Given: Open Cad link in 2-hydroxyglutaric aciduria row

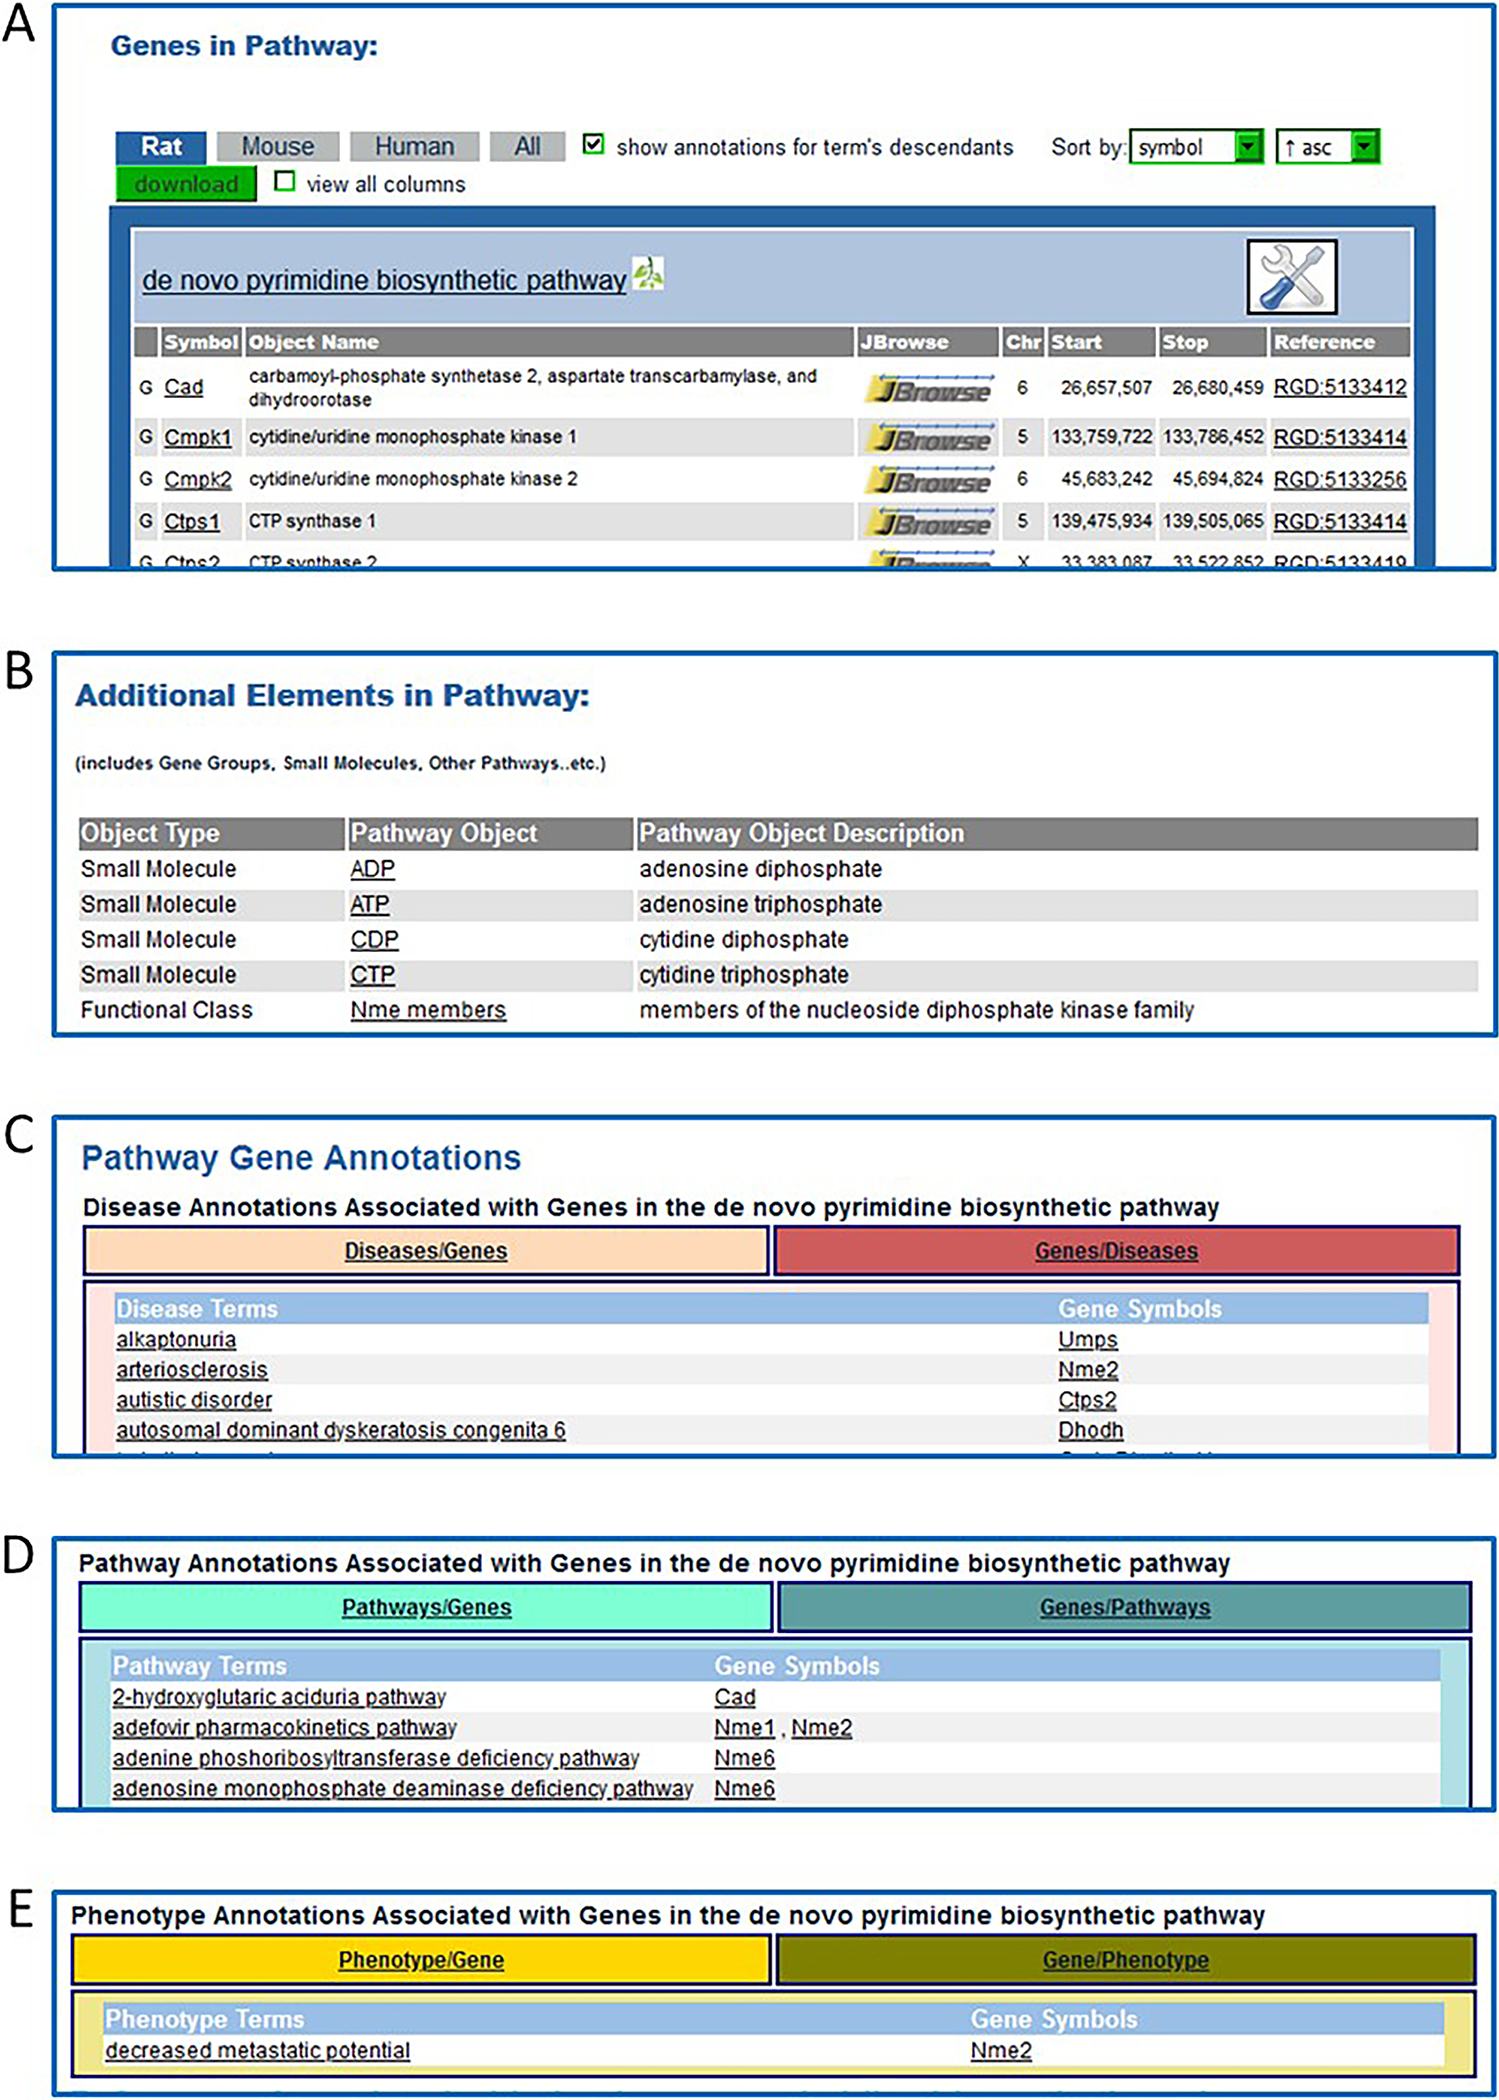Looking at the screenshot, I should pyautogui.click(x=735, y=1697).
